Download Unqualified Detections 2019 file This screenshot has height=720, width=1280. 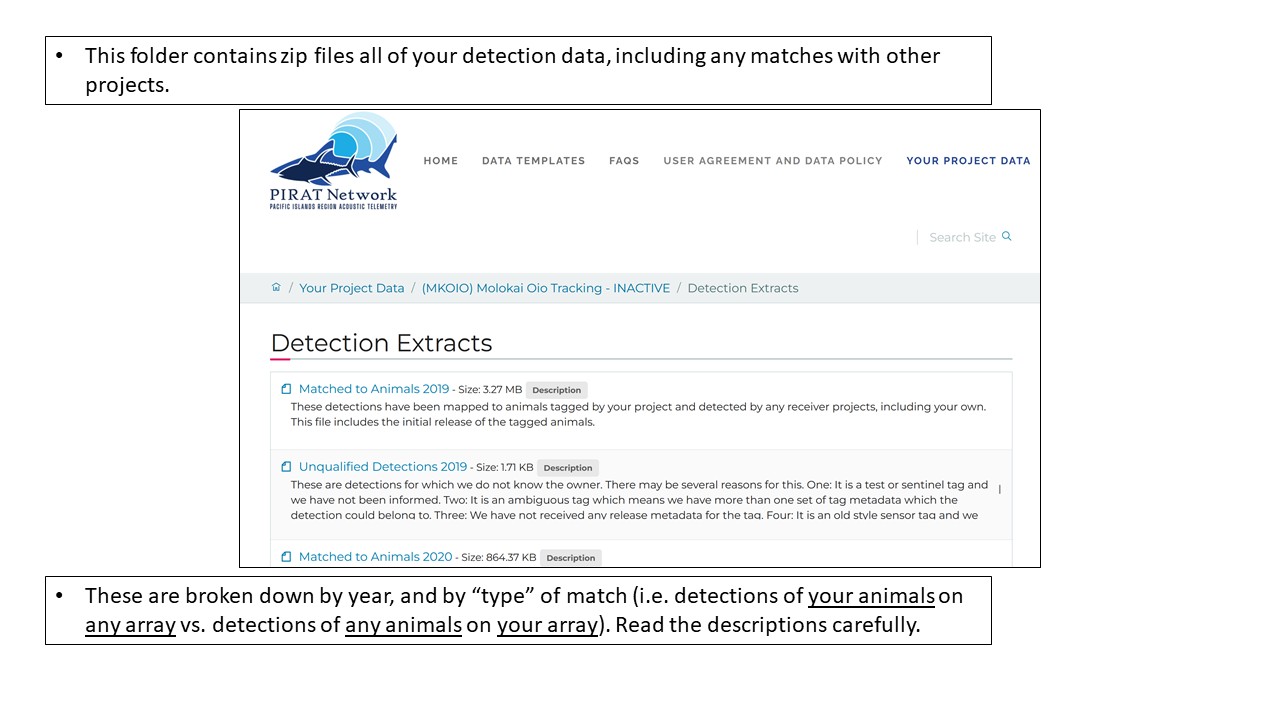click(x=383, y=467)
